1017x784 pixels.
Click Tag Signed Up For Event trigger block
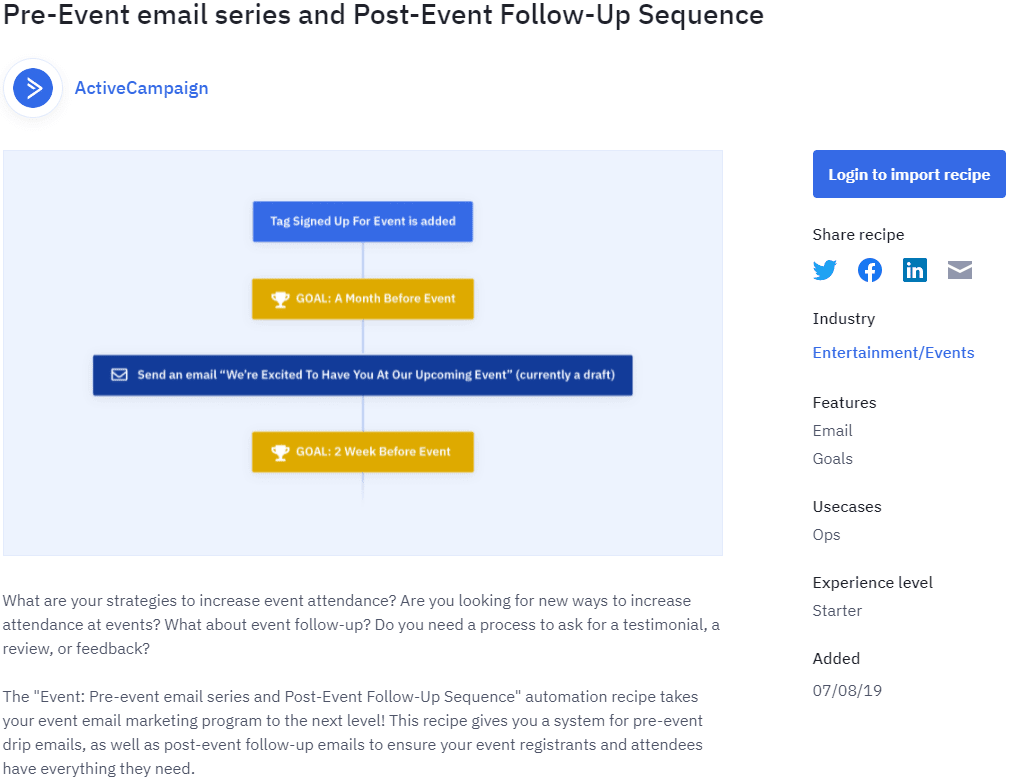(363, 221)
